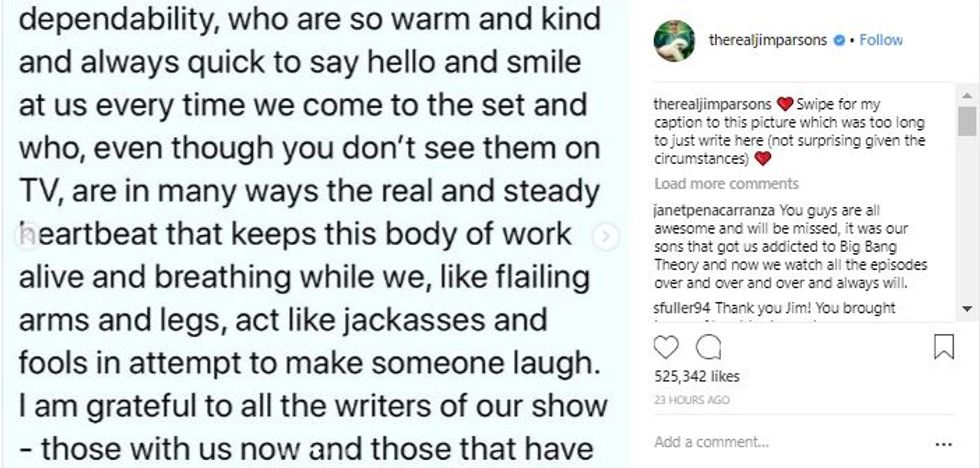Click the comments scrollbar up arrow
Screen dimensions: 980x468
tap(967, 94)
